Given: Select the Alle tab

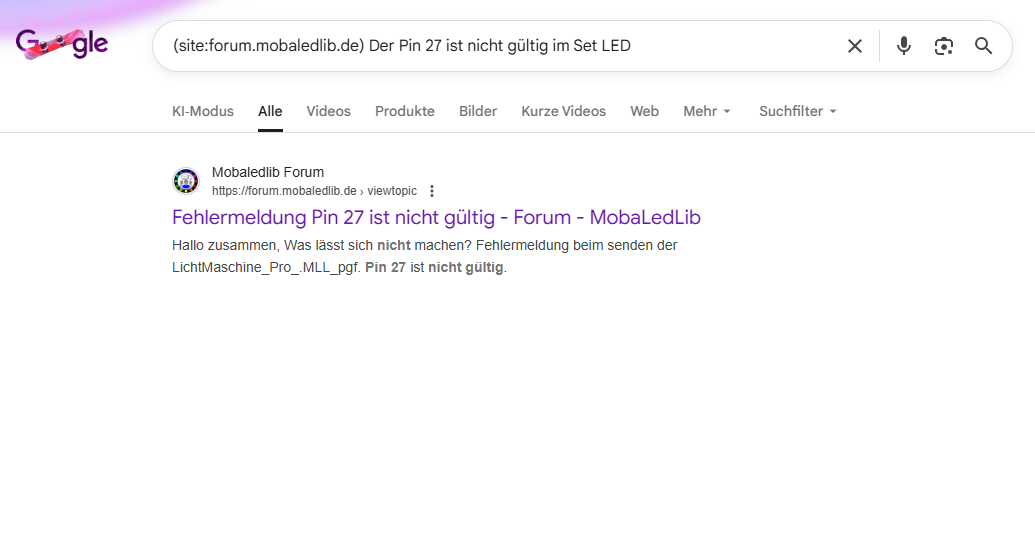Looking at the screenshot, I should pos(270,111).
